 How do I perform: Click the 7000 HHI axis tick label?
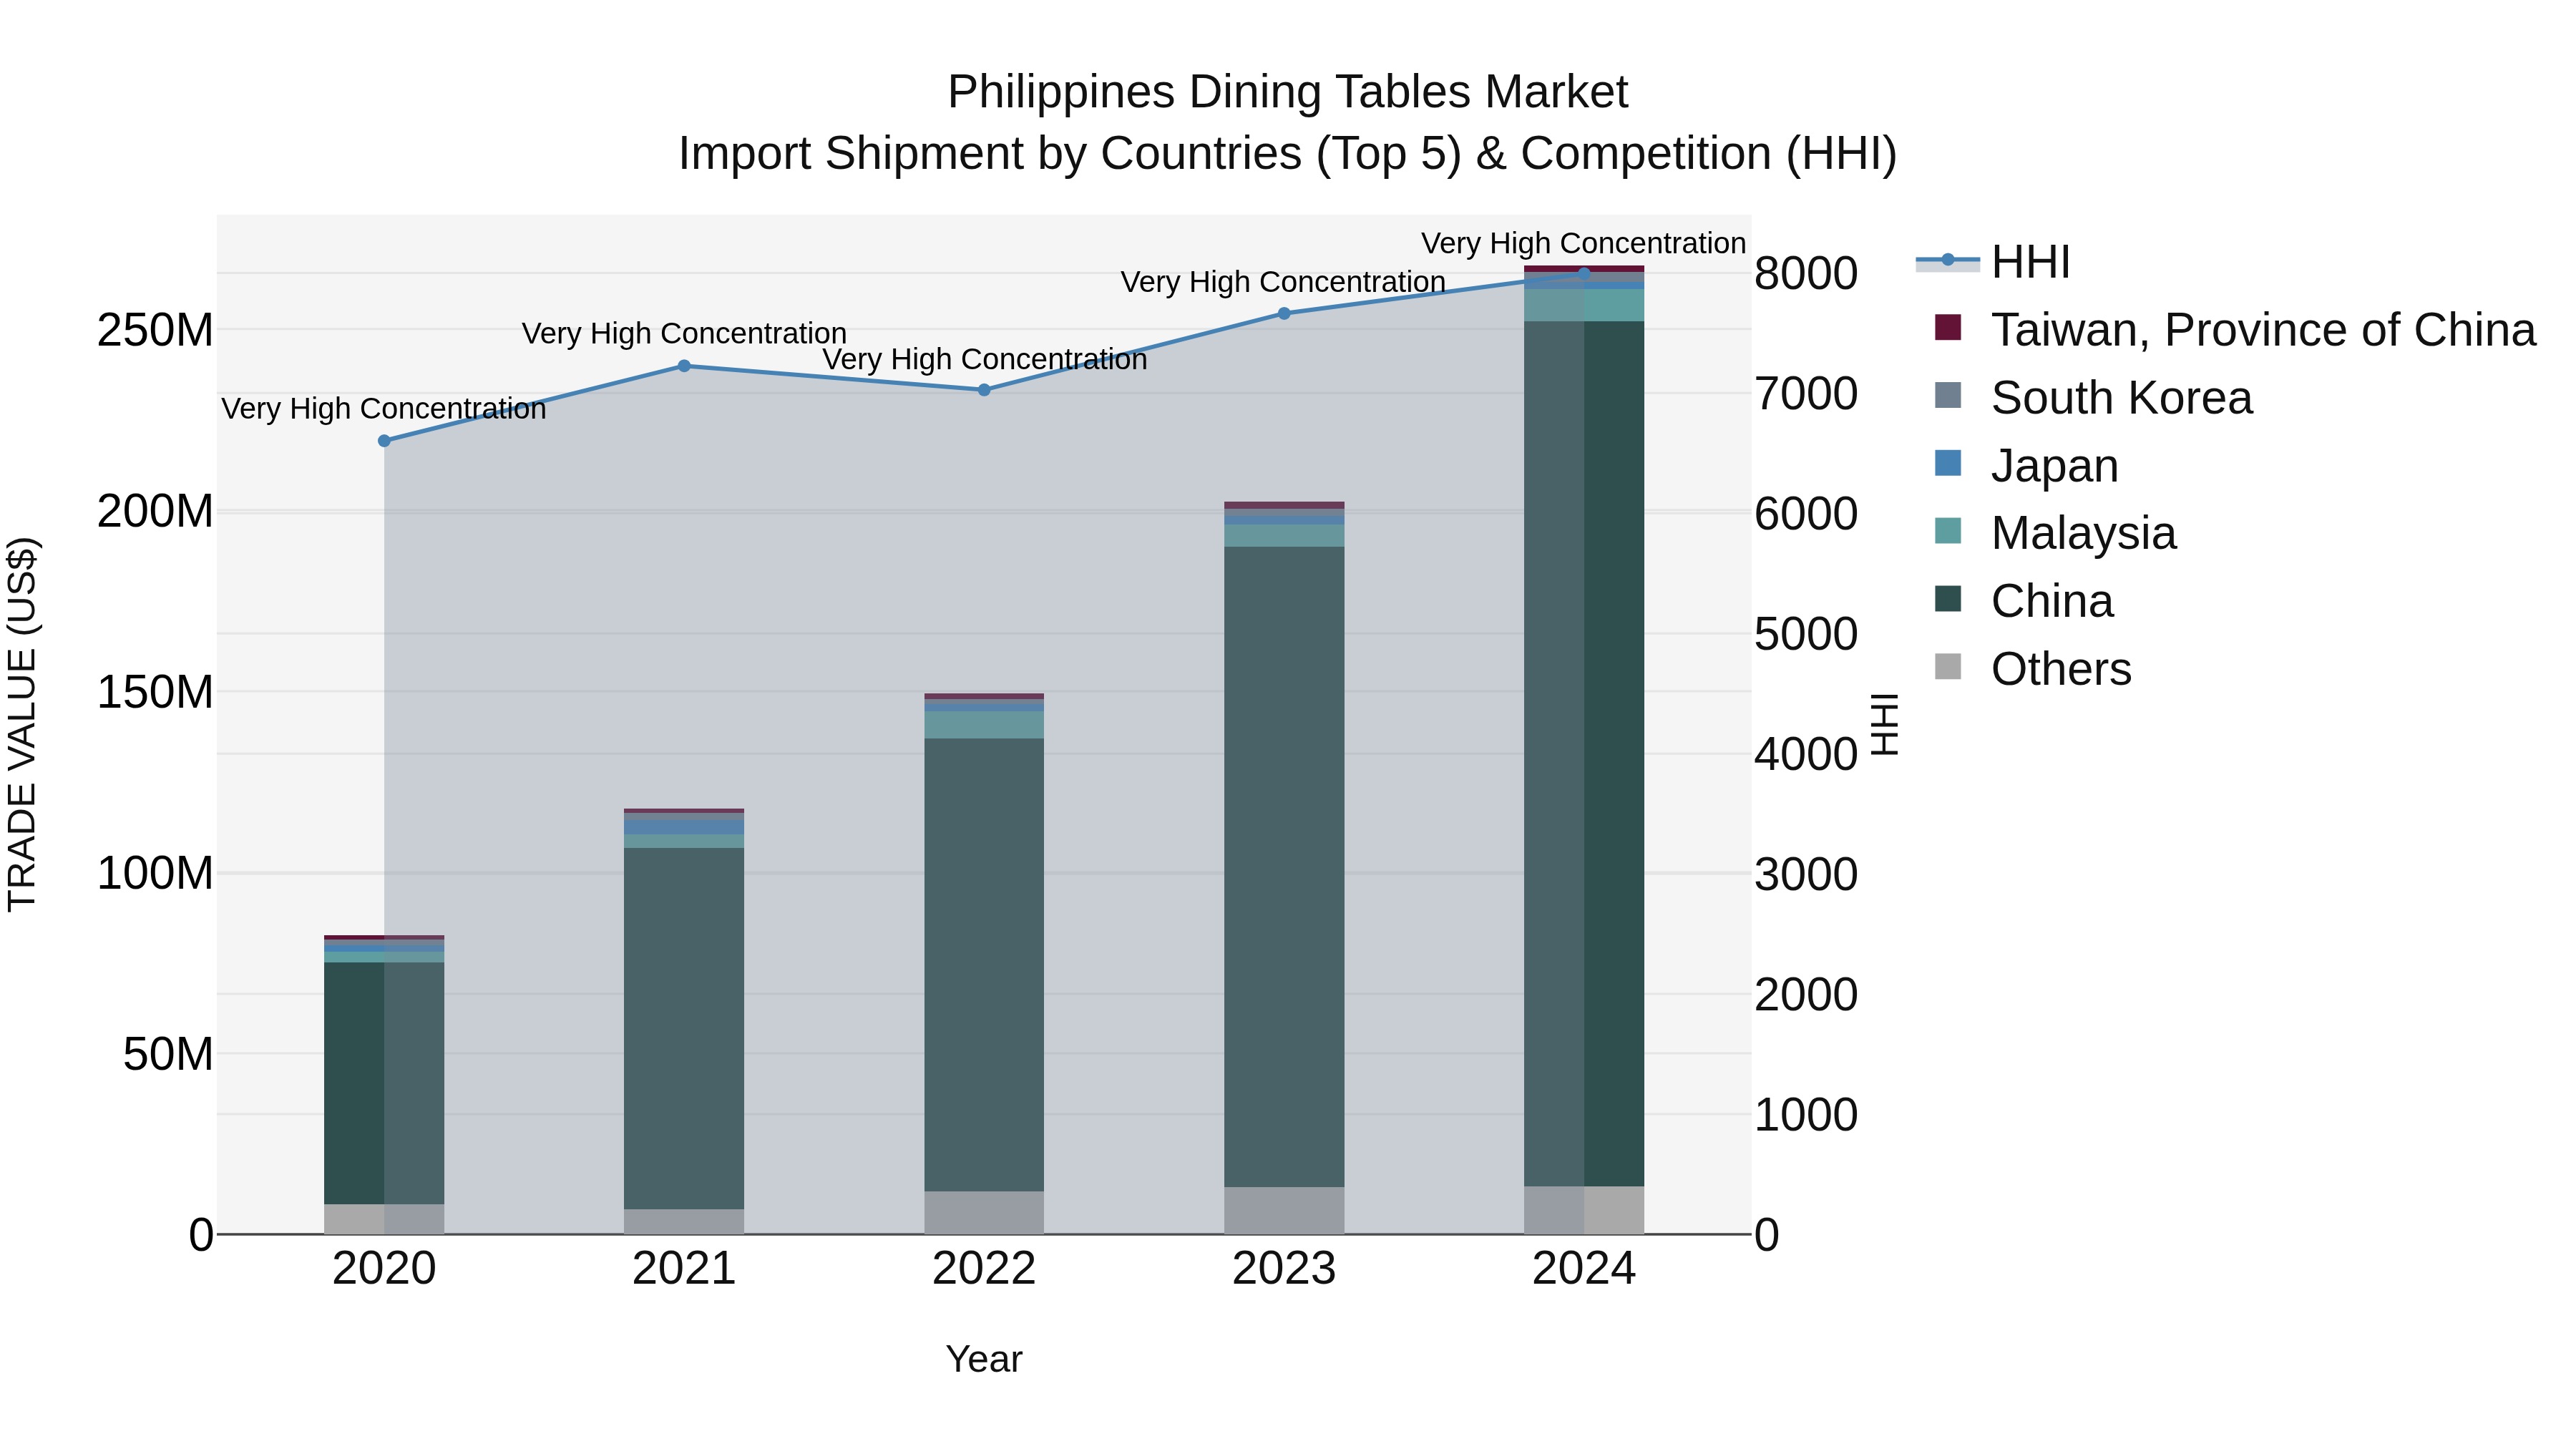click(x=1806, y=393)
